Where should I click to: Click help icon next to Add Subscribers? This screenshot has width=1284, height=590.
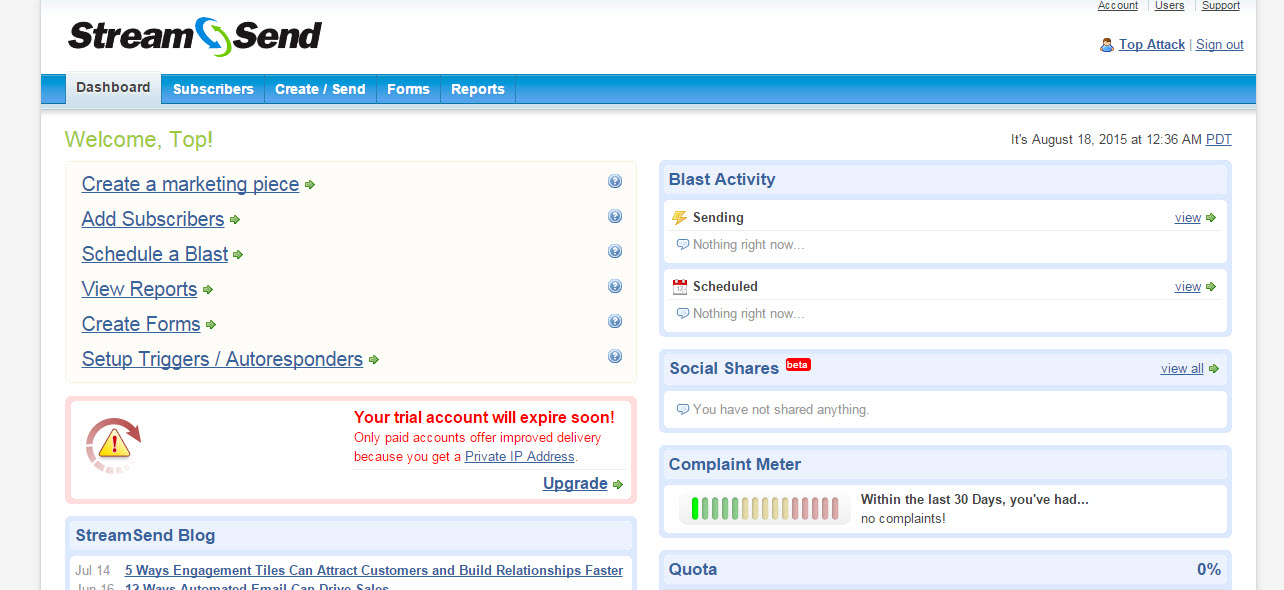pyautogui.click(x=615, y=217)
